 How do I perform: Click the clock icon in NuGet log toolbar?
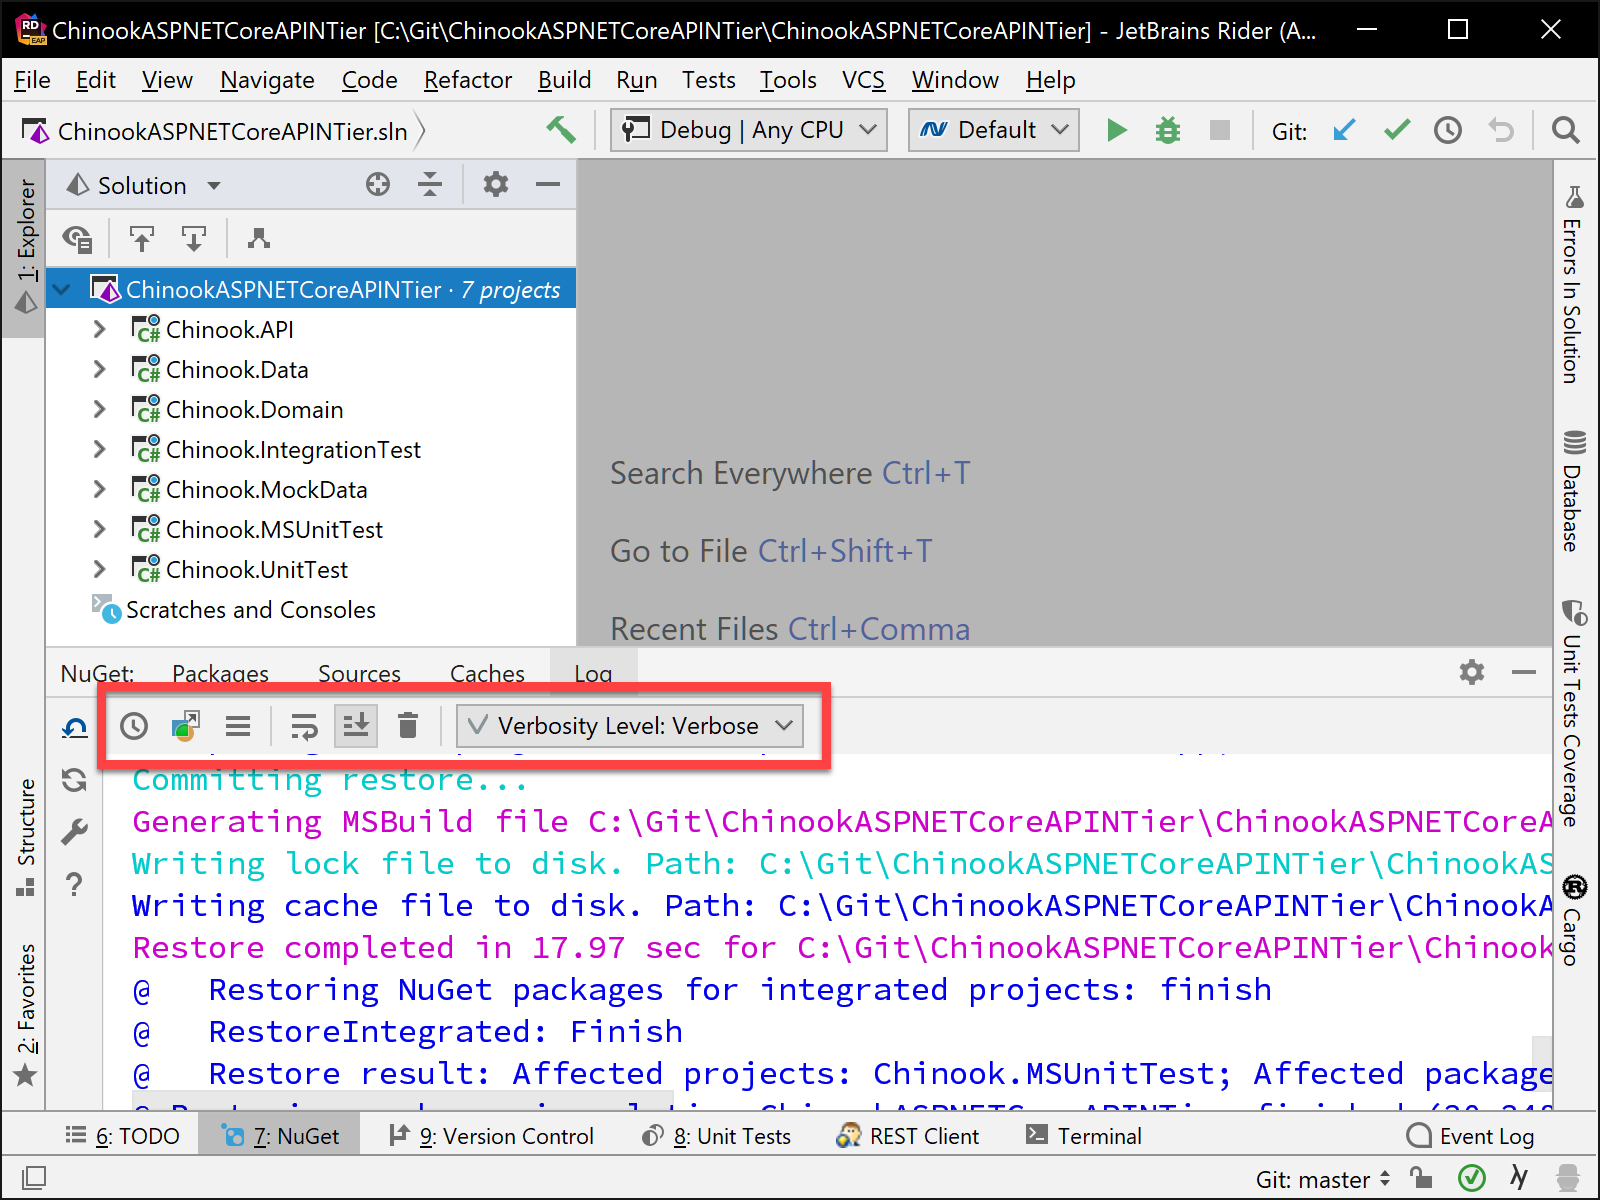[x=134, y=726]
